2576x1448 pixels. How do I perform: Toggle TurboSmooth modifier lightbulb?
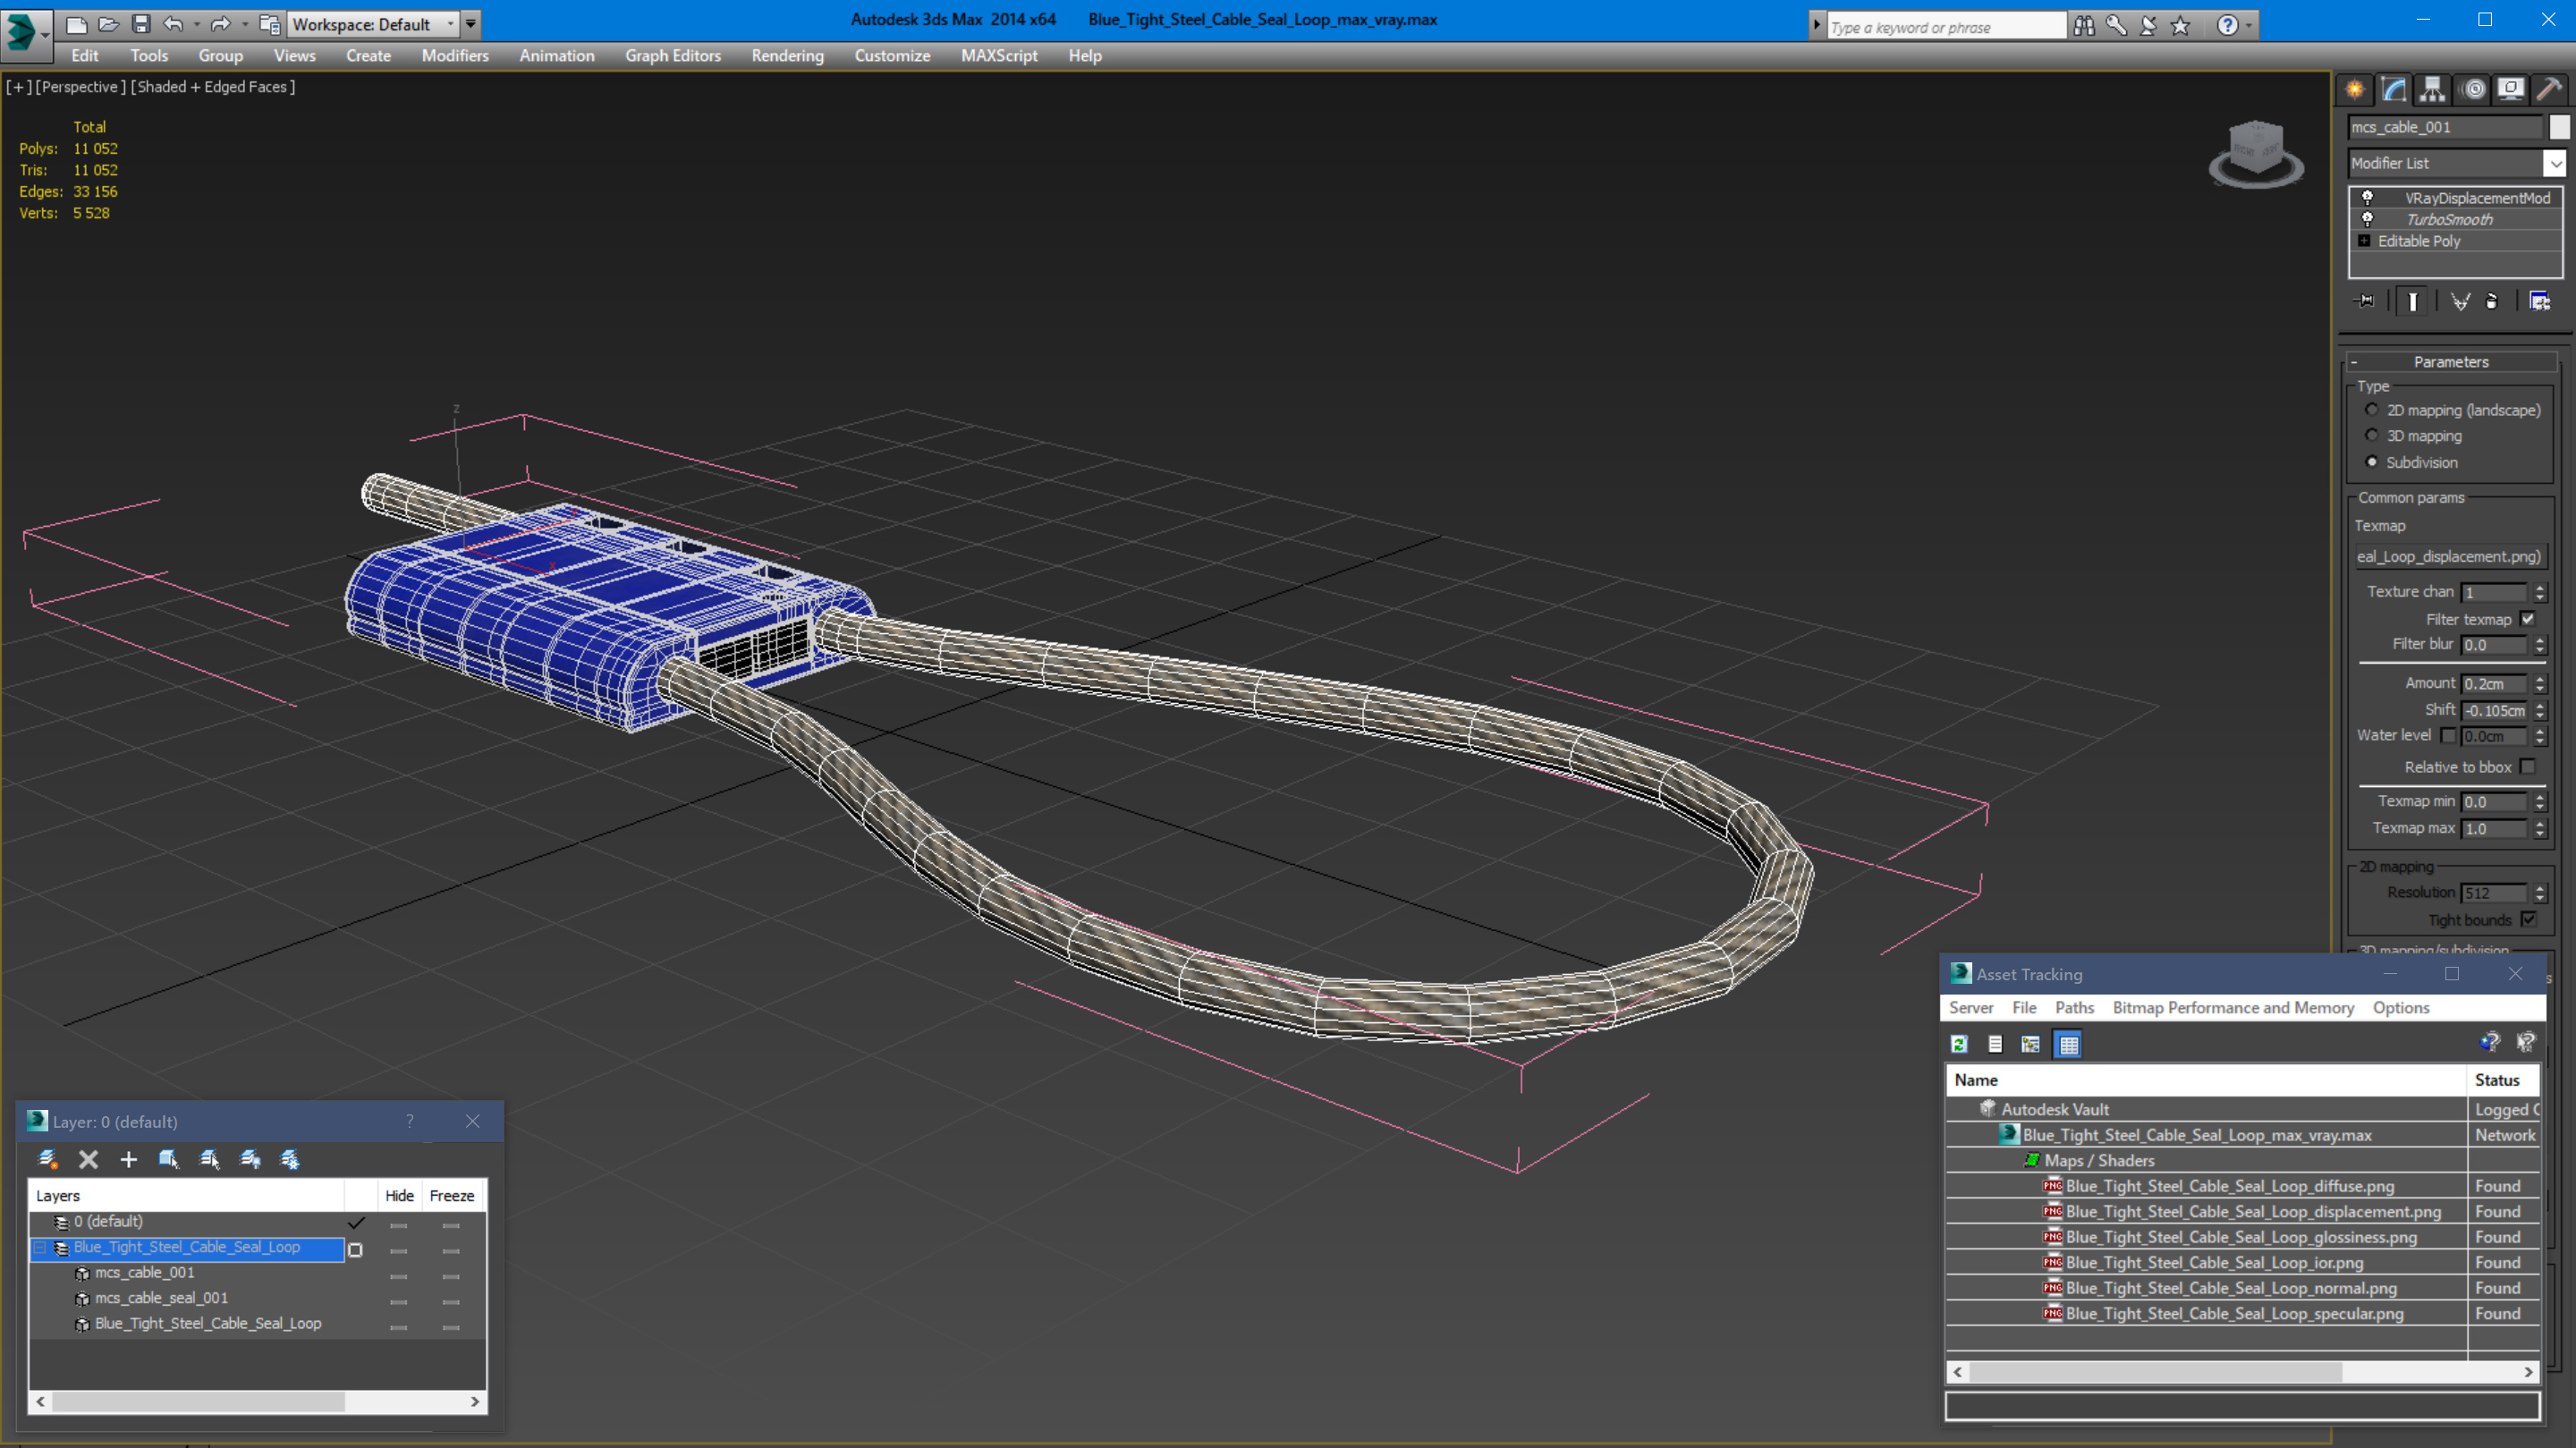point(2367,219)
